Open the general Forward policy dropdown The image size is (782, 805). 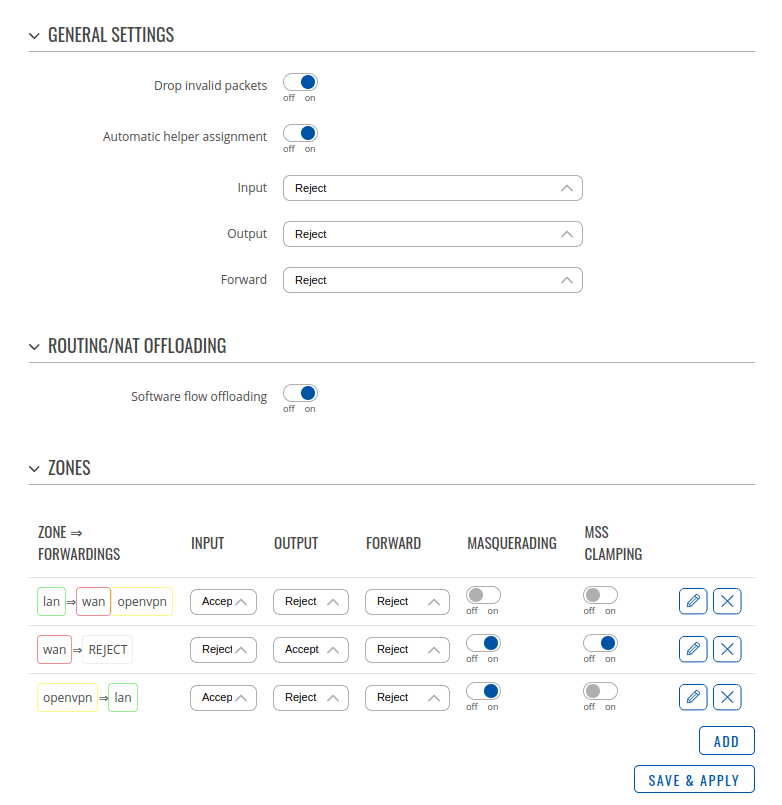click(x=433, y=280)
